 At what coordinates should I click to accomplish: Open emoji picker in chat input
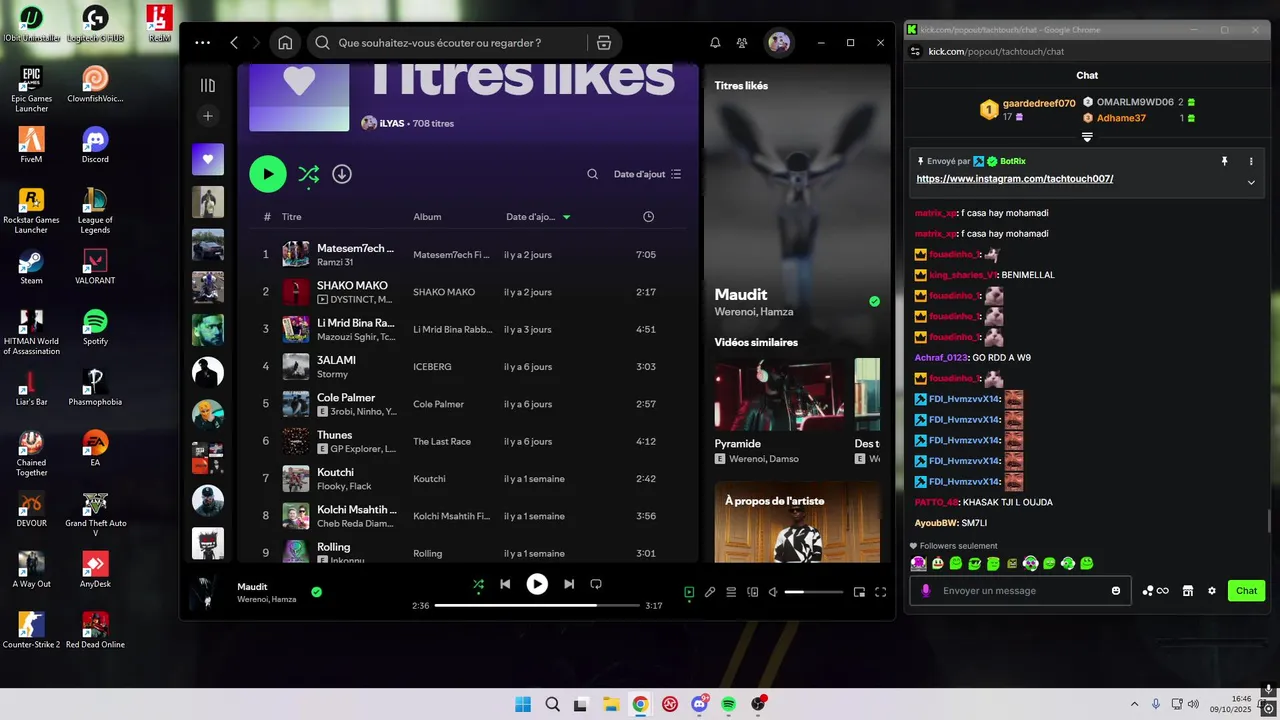point(1116,591)
